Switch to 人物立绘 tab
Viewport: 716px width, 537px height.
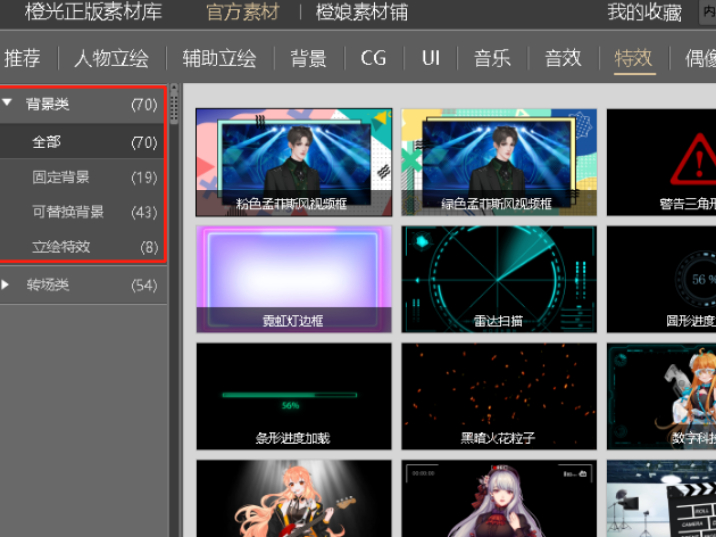tap(111, 58)
